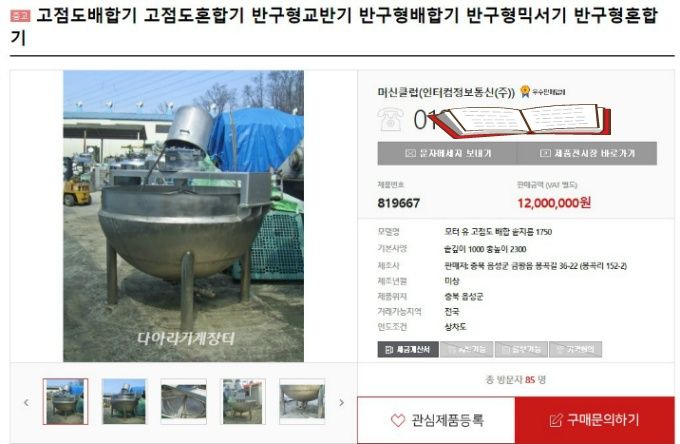The height and width of the screenshot is (444, 680).
Task: View the third thumbnail showing tank interior
Action: (183, 402)
